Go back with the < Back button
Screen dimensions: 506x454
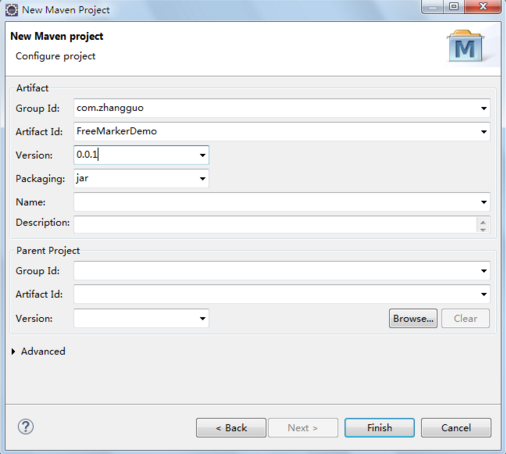231,428
